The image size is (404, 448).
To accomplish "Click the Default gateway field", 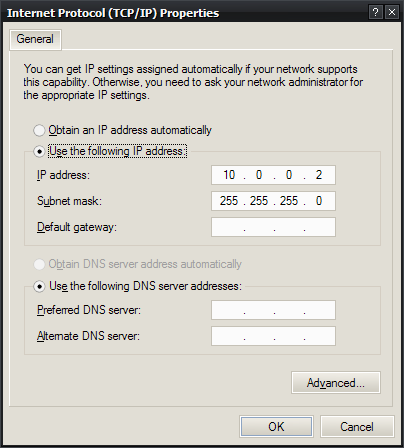I will pos(273,227).
